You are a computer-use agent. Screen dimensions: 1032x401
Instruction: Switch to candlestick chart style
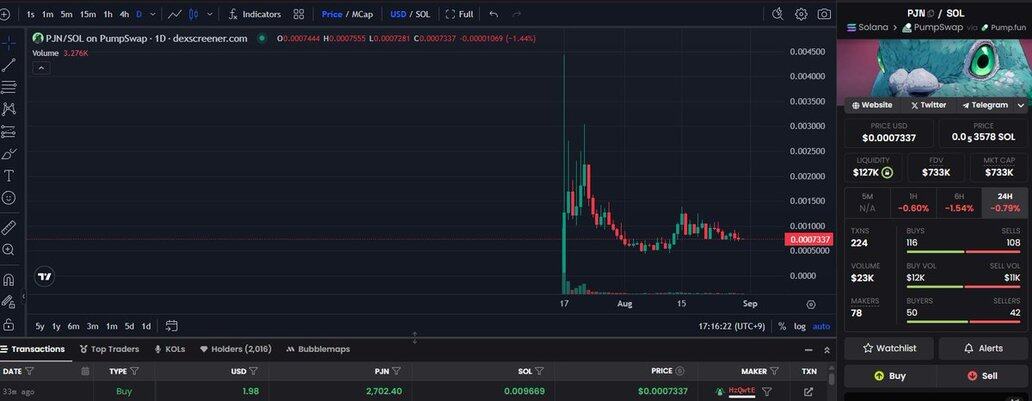[x=194, y=14]
